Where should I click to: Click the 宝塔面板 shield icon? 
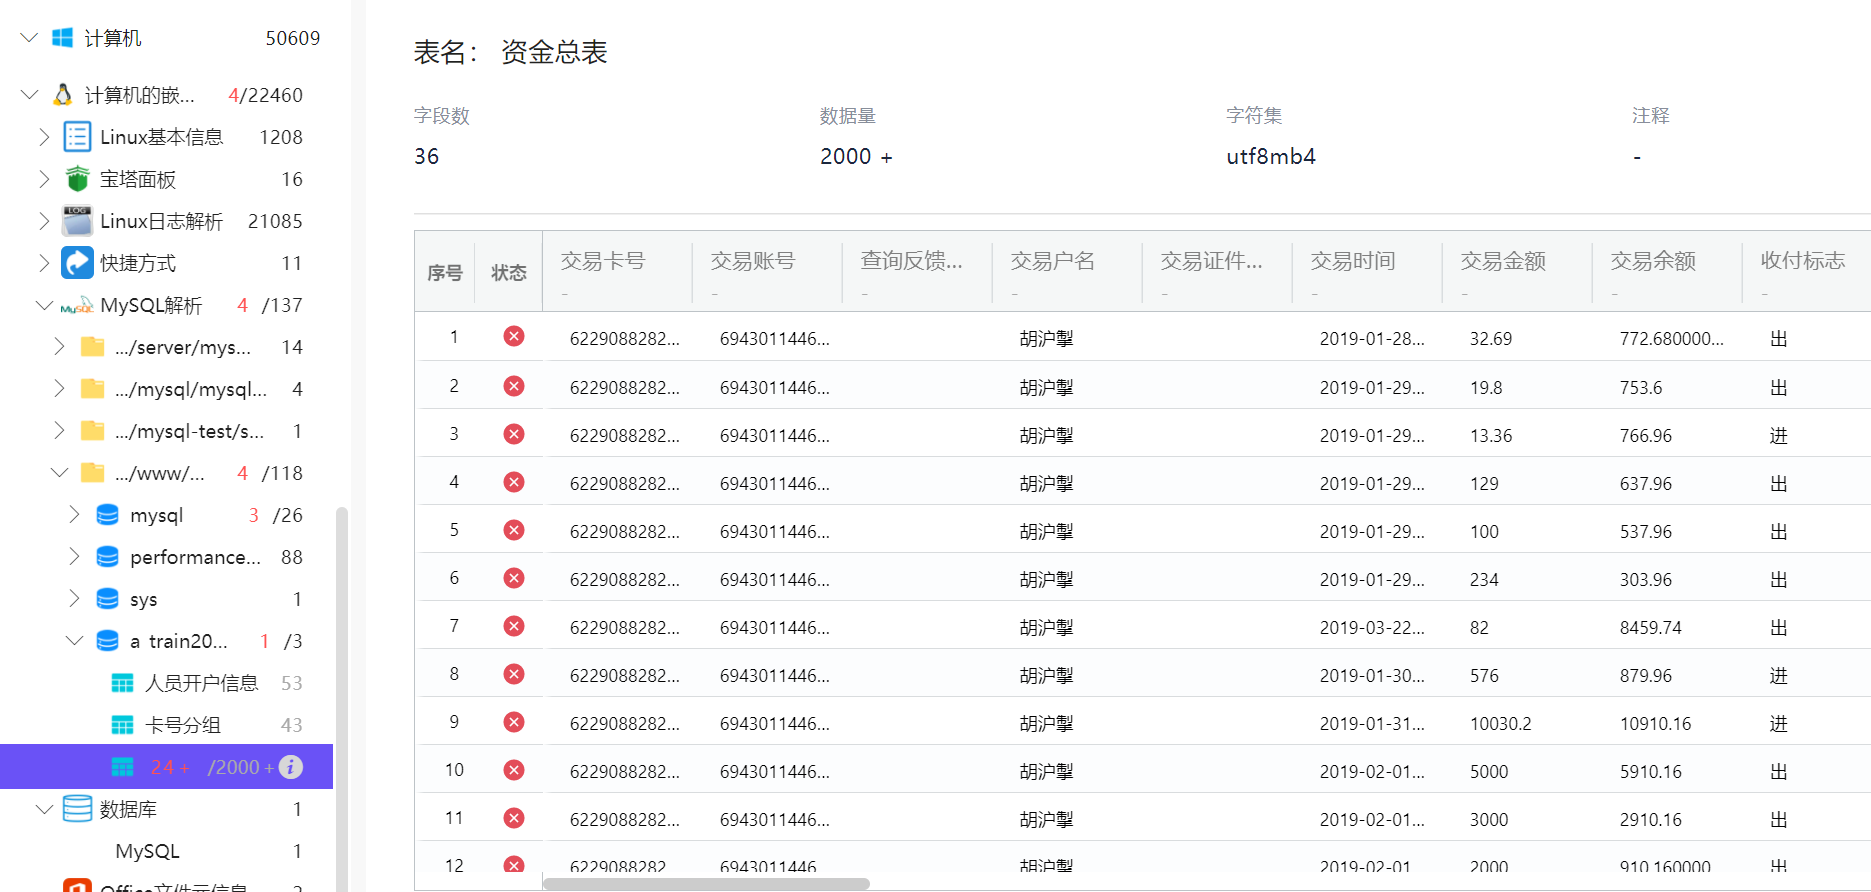77,179
